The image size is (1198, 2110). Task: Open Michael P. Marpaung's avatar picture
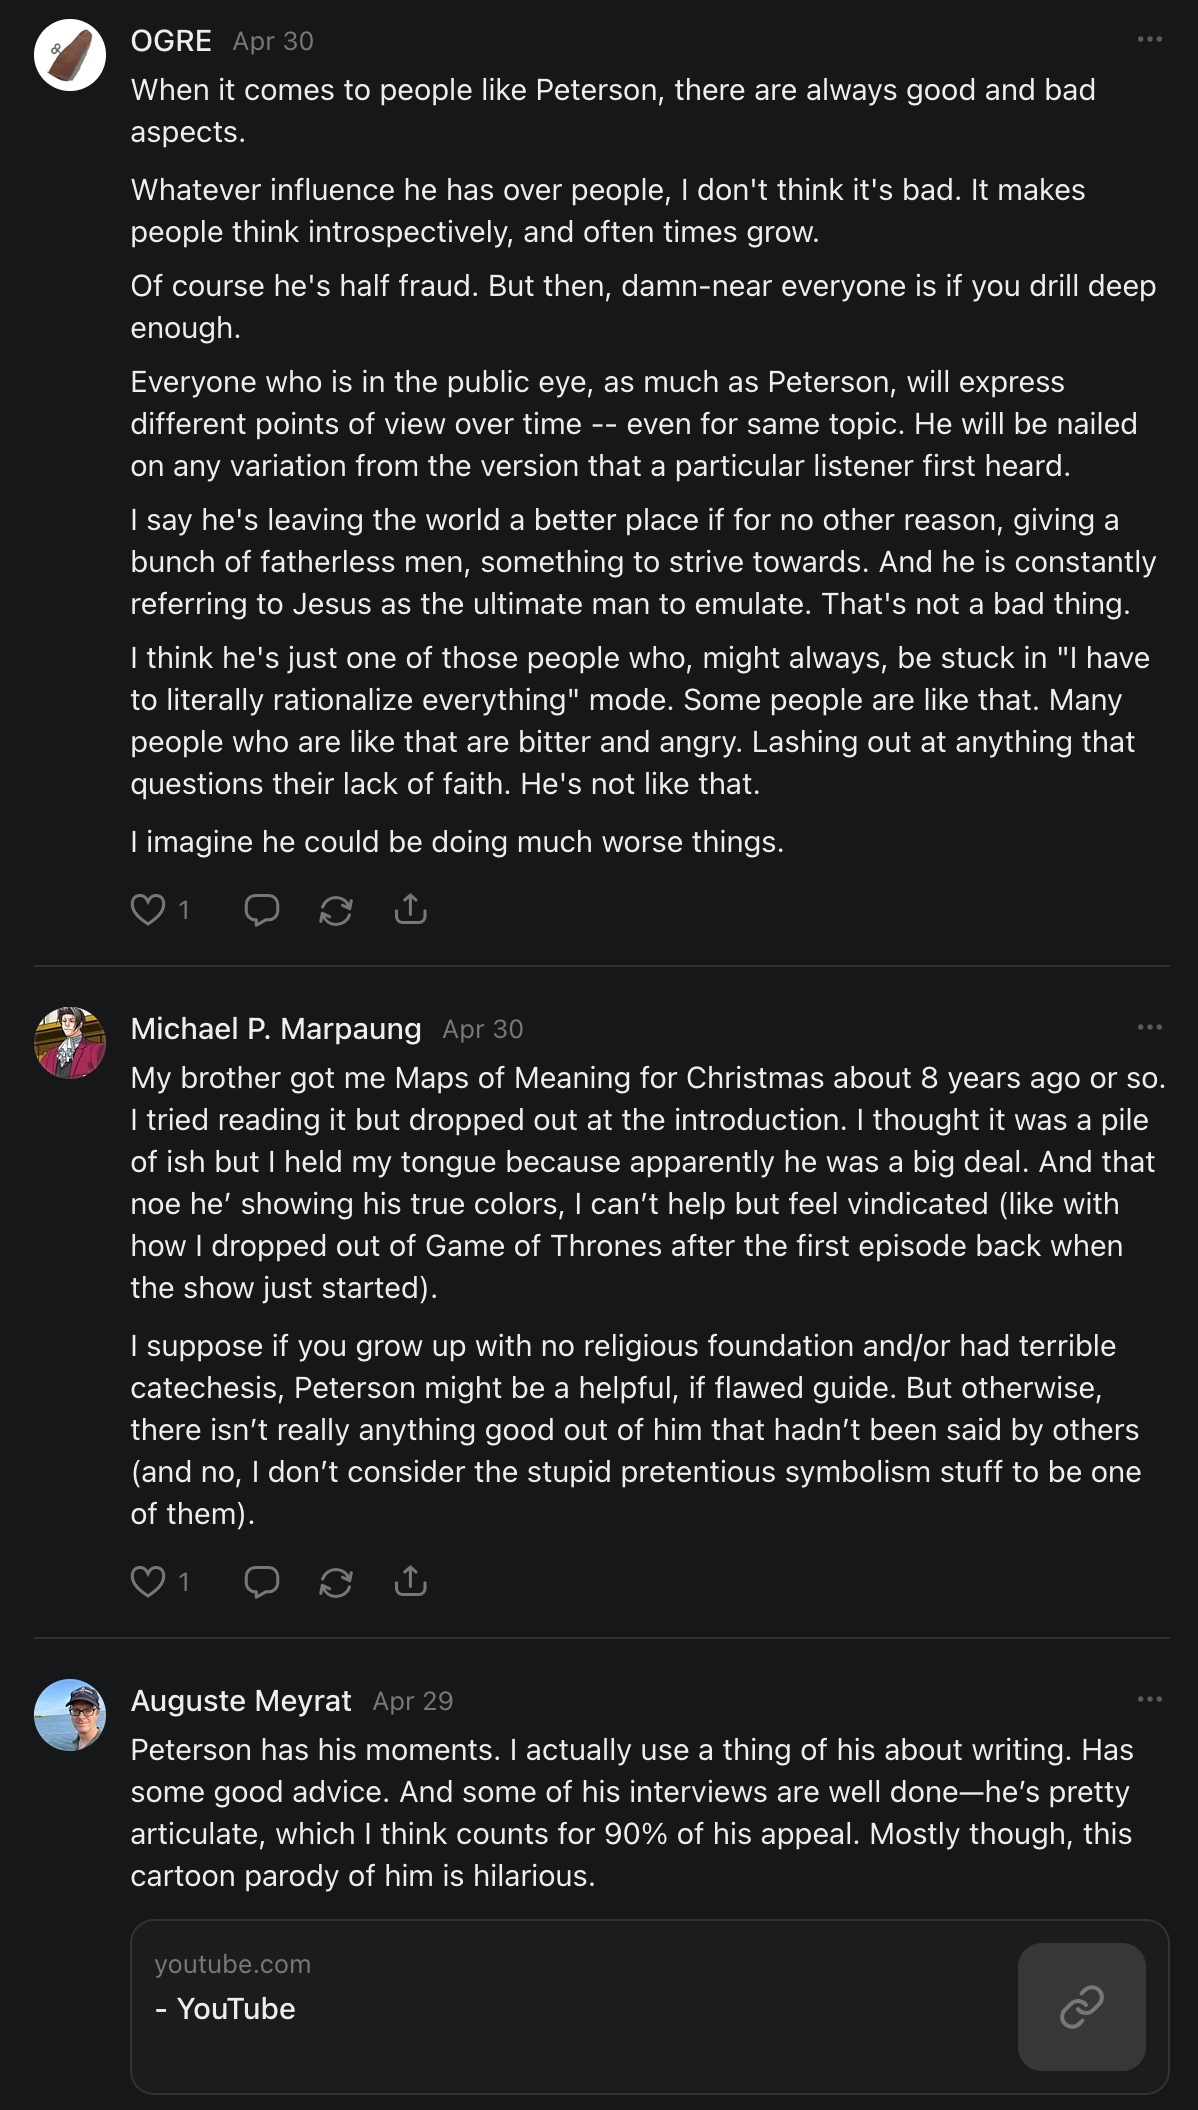pyautogui.click(x=70, y=1043)
